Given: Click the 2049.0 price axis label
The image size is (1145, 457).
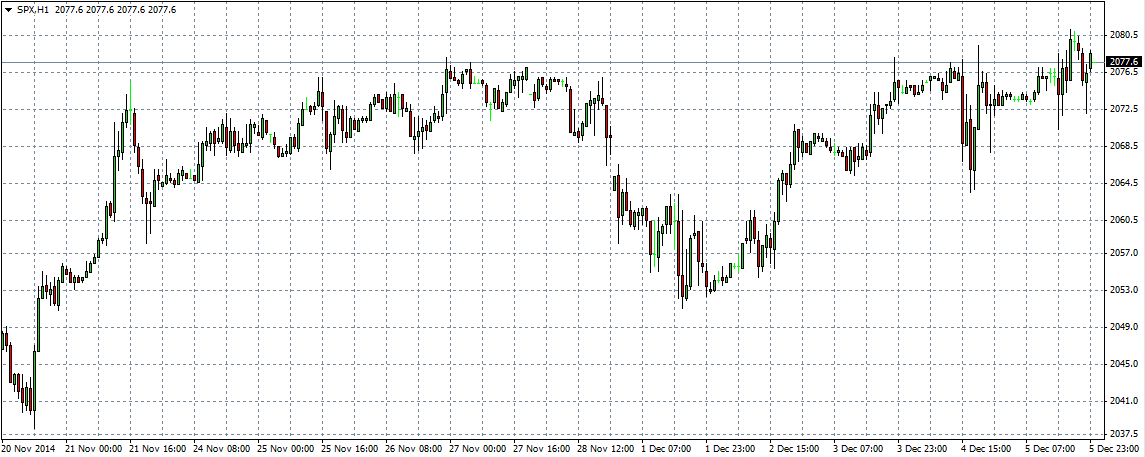Looking at the screenshot, I should (x=1124, y=328).
